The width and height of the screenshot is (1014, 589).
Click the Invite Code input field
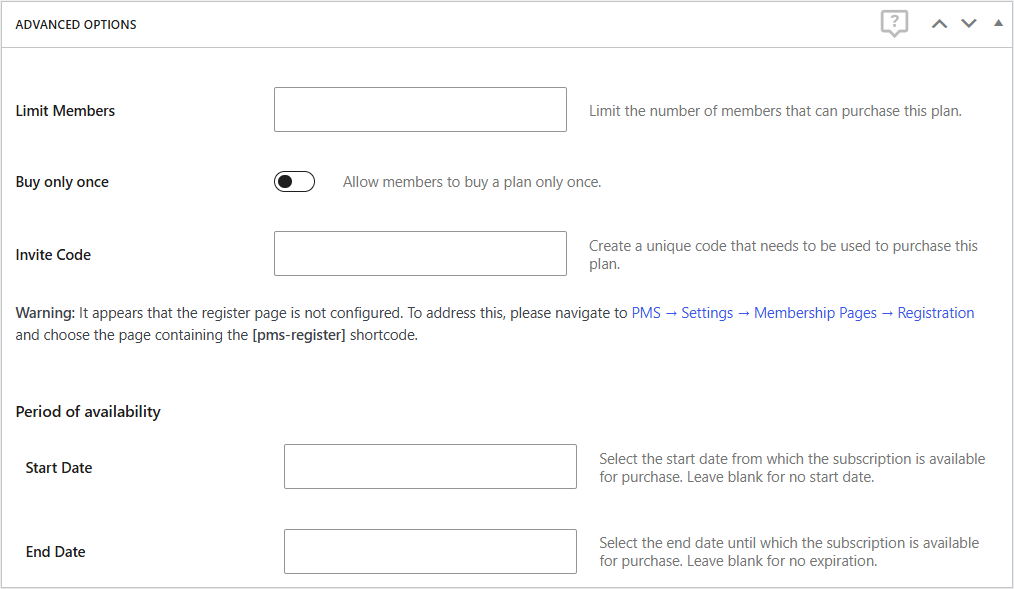[420, 253]
